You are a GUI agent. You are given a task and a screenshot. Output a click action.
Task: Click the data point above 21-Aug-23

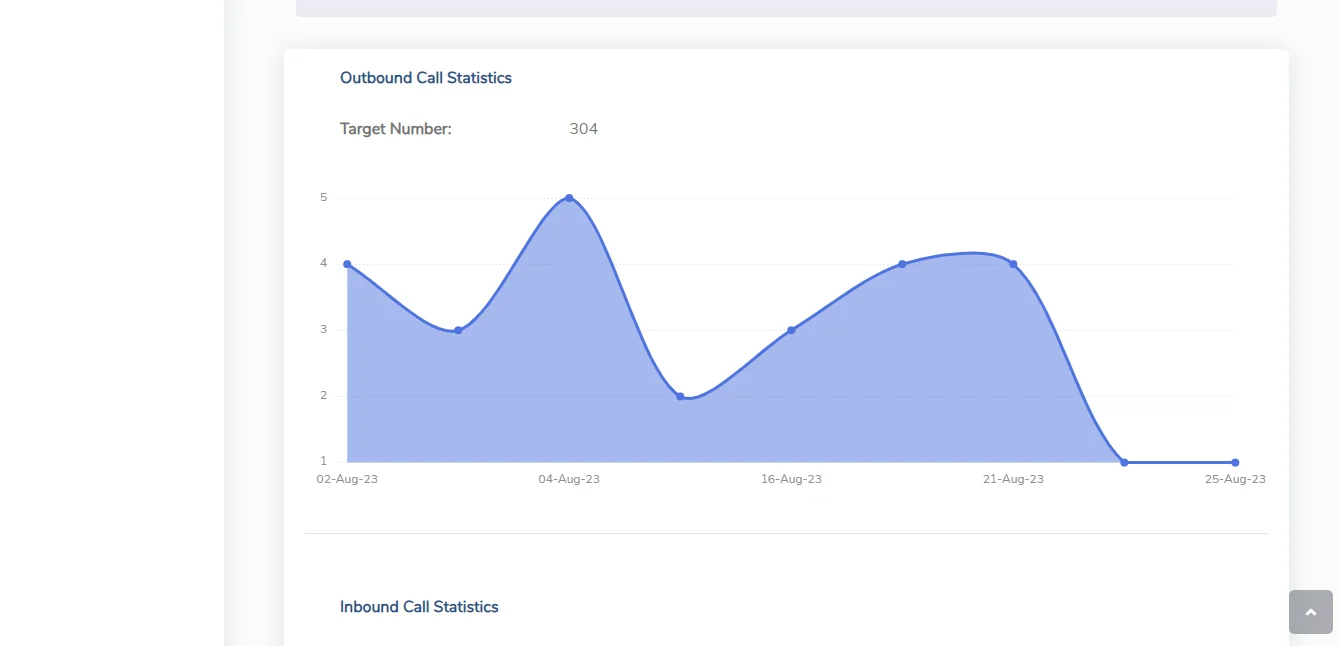click(x=1013, y=264)
